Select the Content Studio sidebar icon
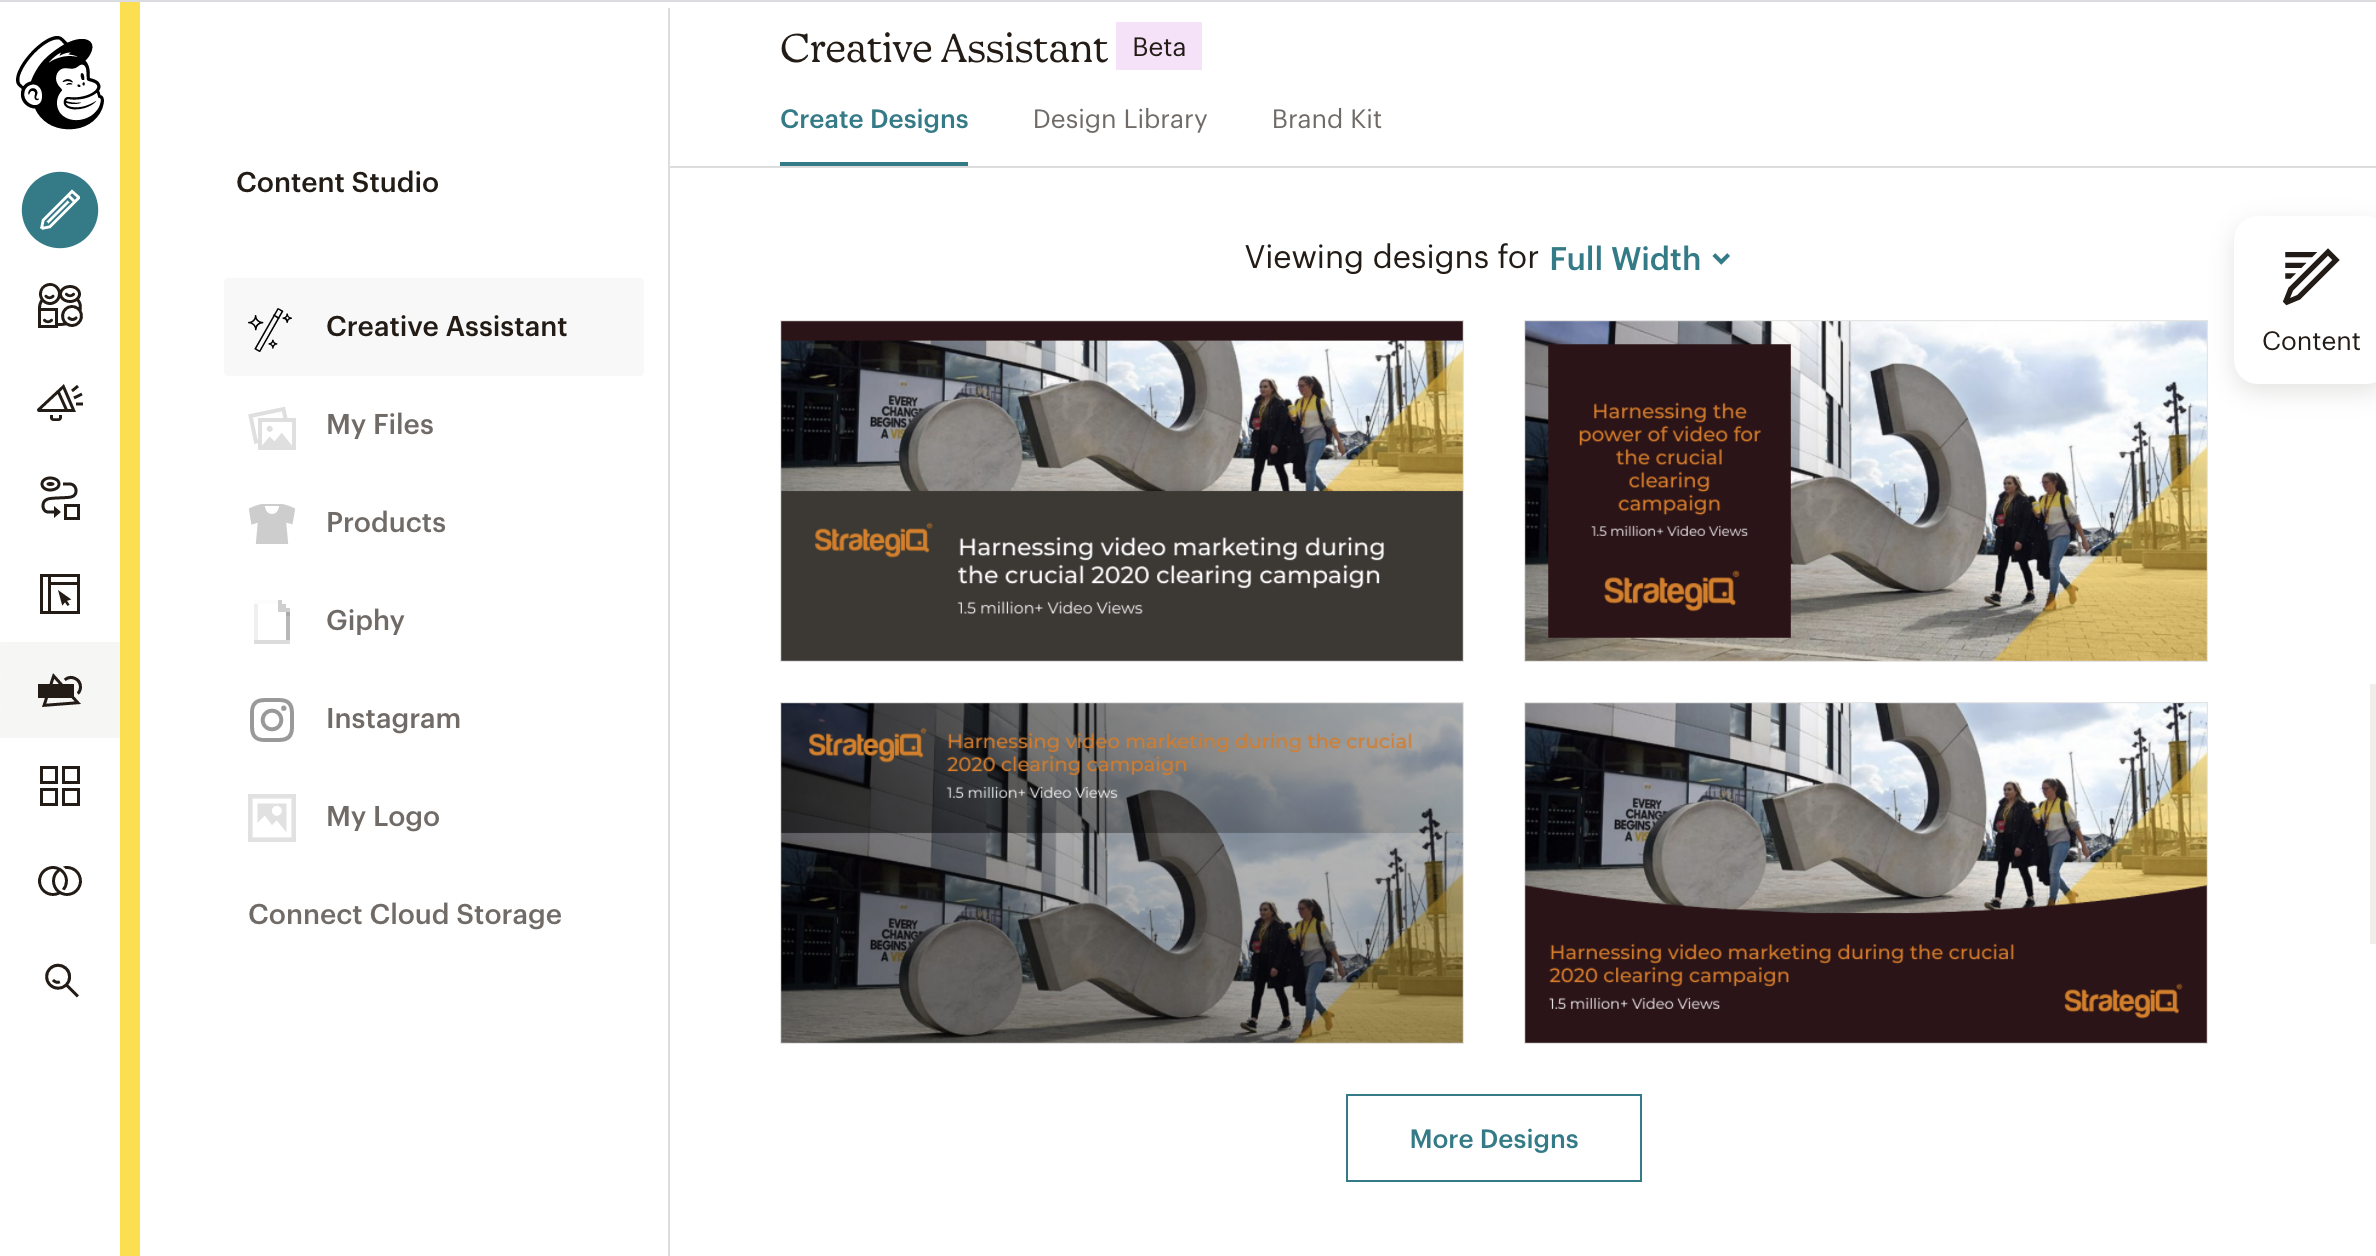The image size is (2376, 1256). (60, 690)
